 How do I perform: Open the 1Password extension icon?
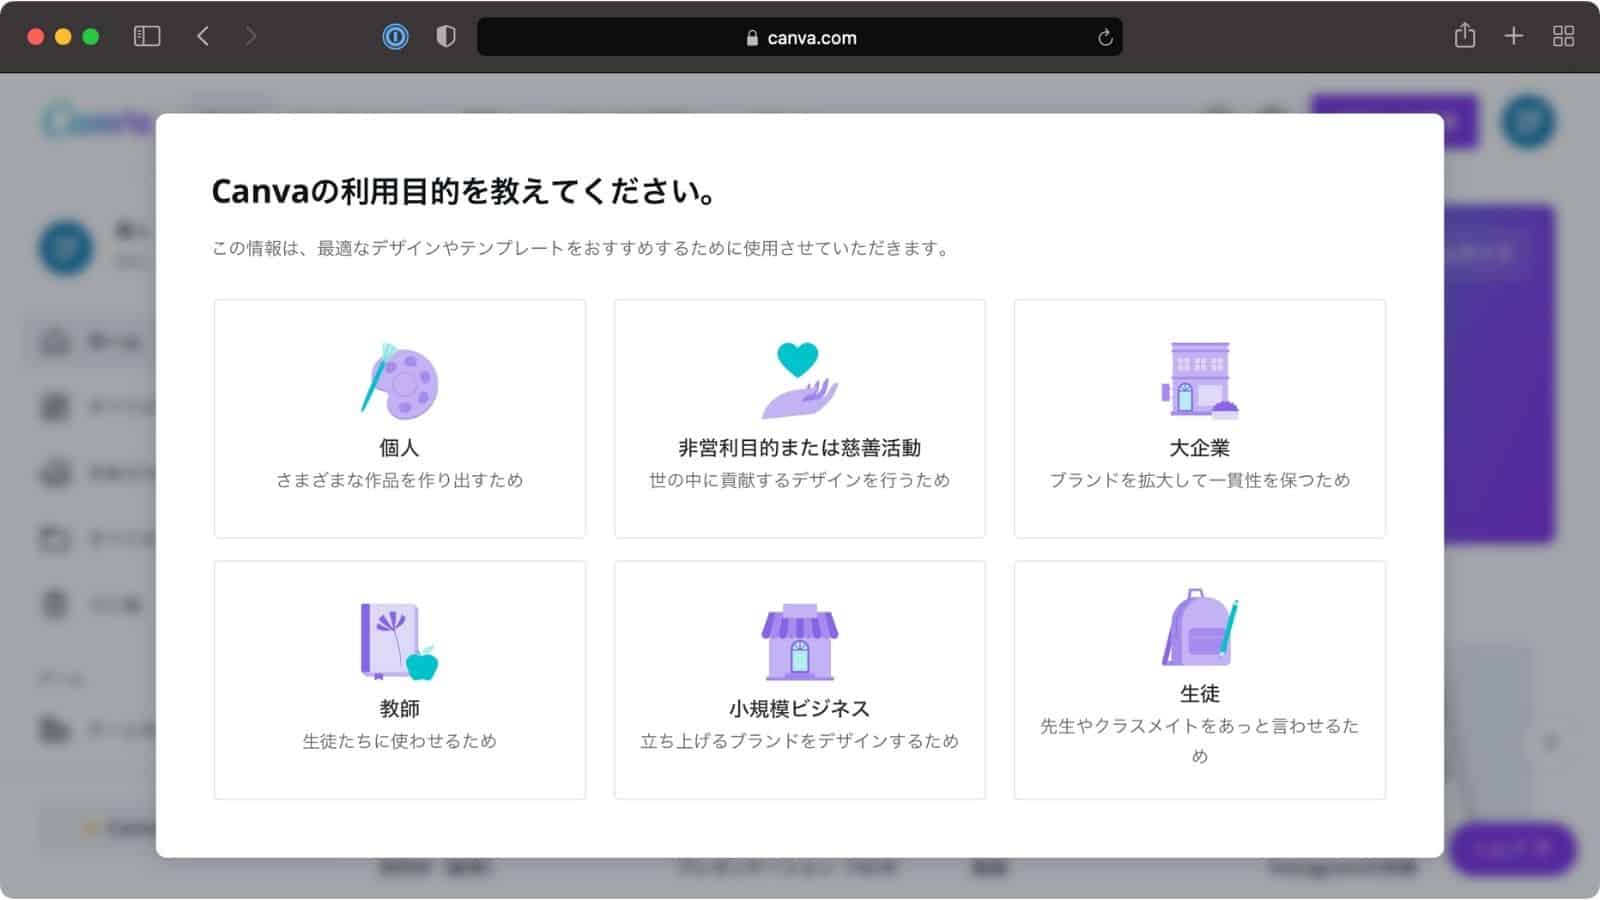[395, 37]
